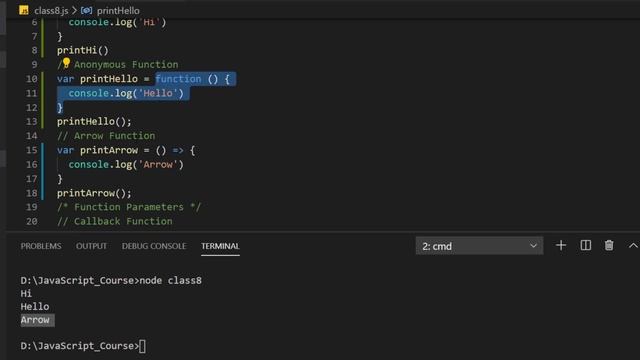Click 'var printHello' declaration on line 10
Viewport: 640px width, 360px height.
coord(97,79)
